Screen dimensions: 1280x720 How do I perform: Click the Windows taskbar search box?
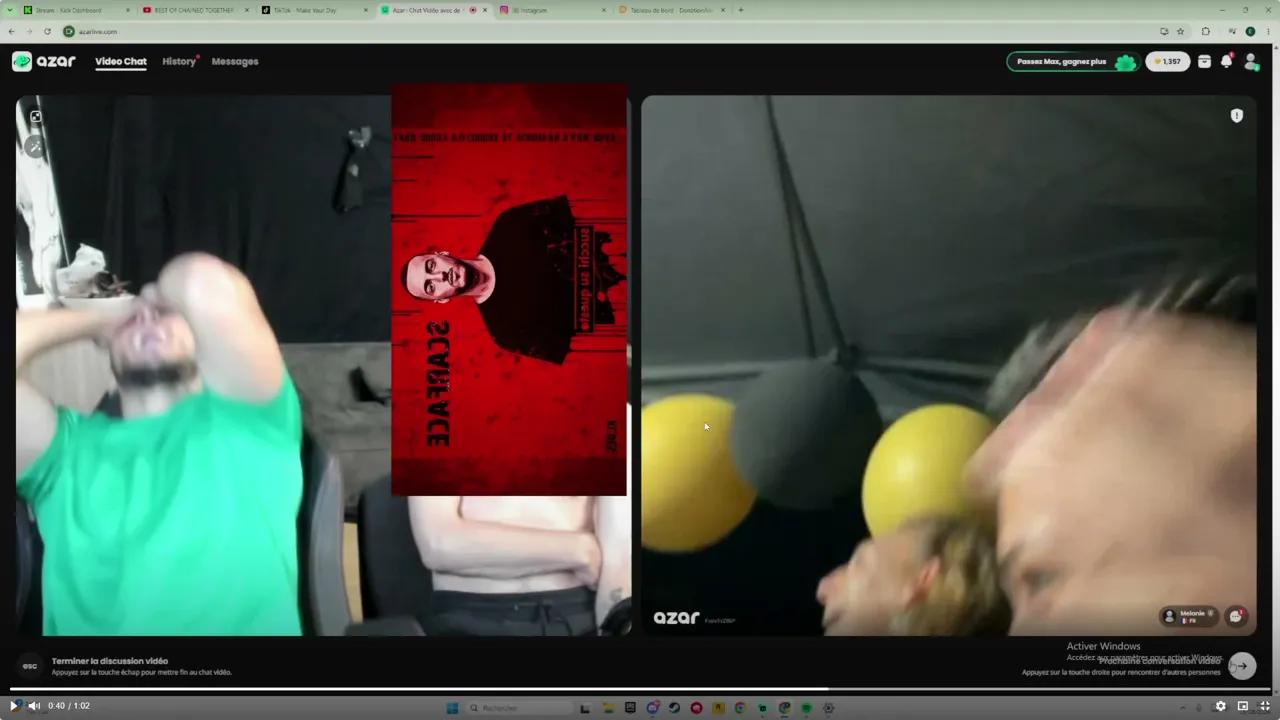pos(519,708)
